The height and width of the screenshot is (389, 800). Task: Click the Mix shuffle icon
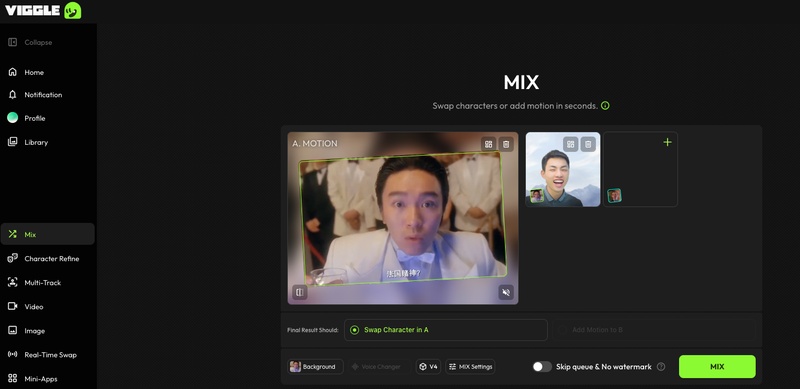tap(12, 234)
